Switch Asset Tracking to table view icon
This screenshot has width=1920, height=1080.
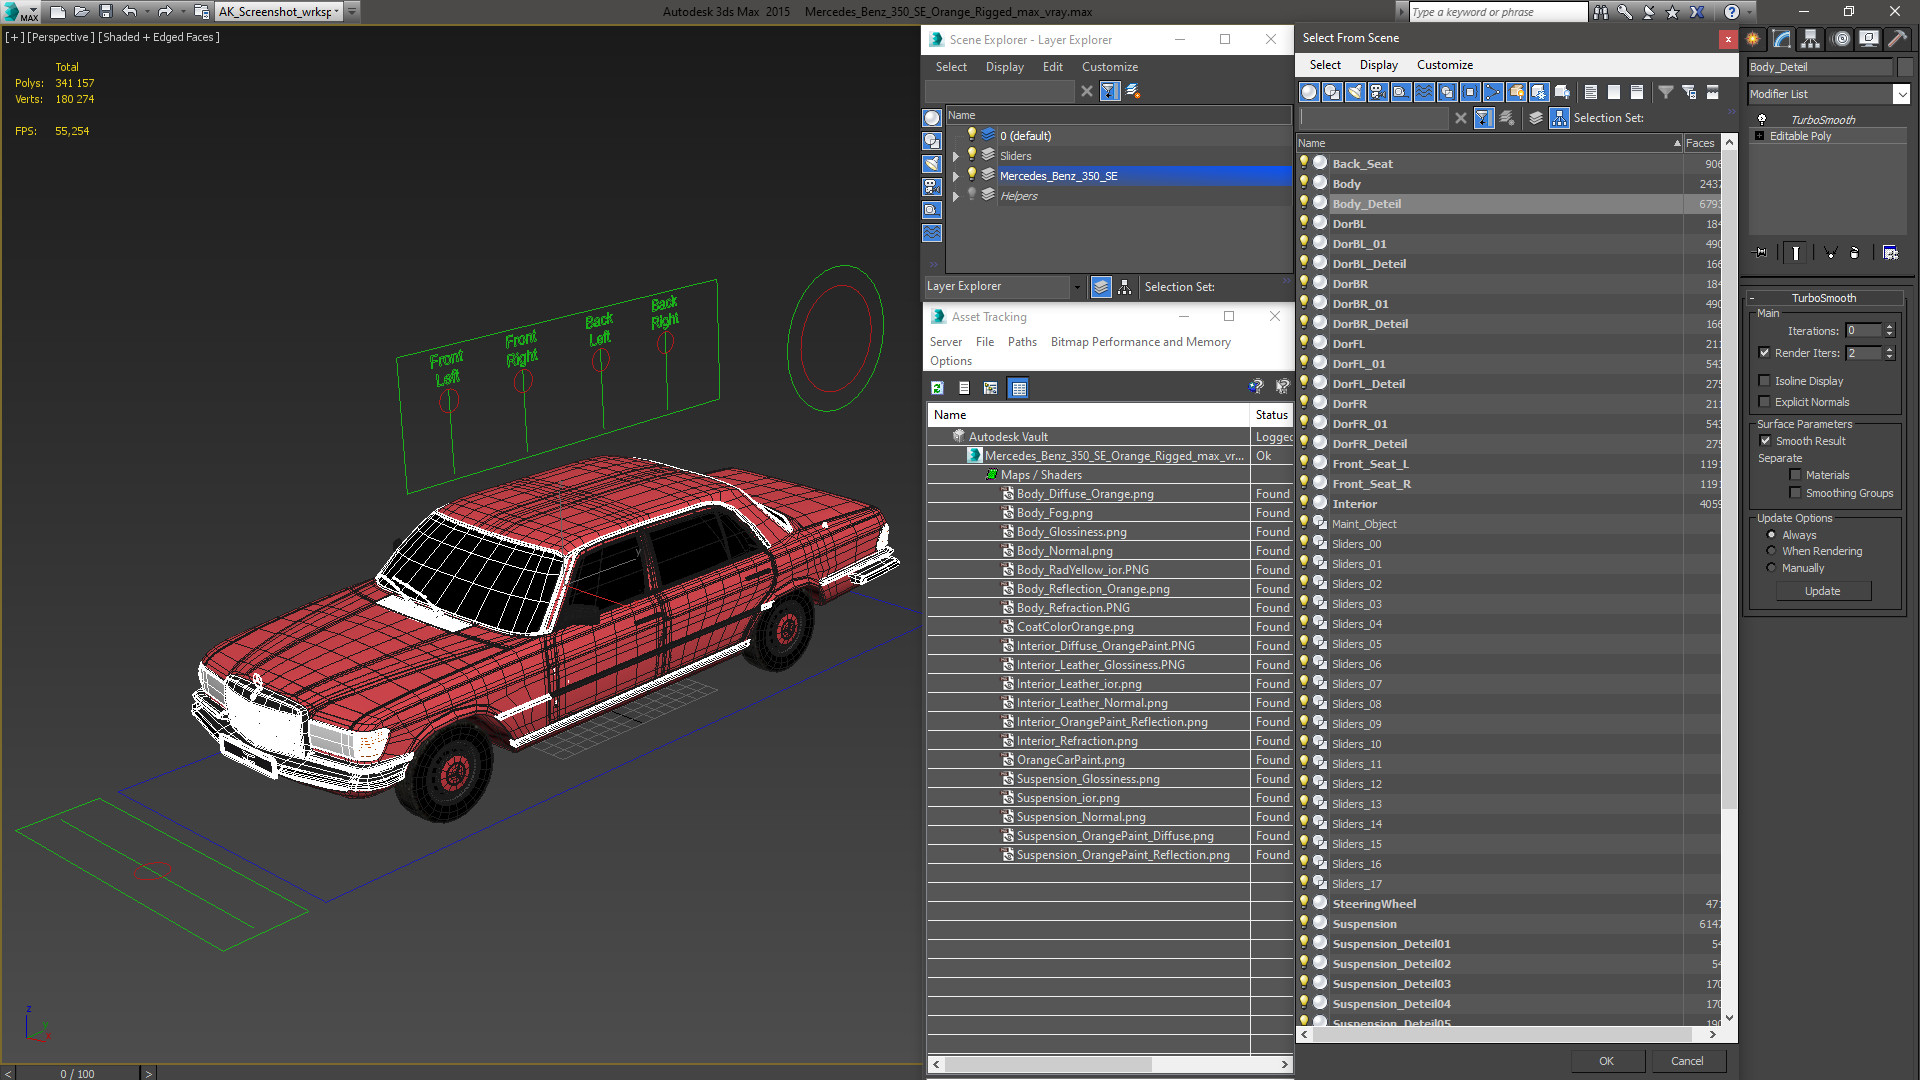pyautogui.click(x=1019, y=388)
